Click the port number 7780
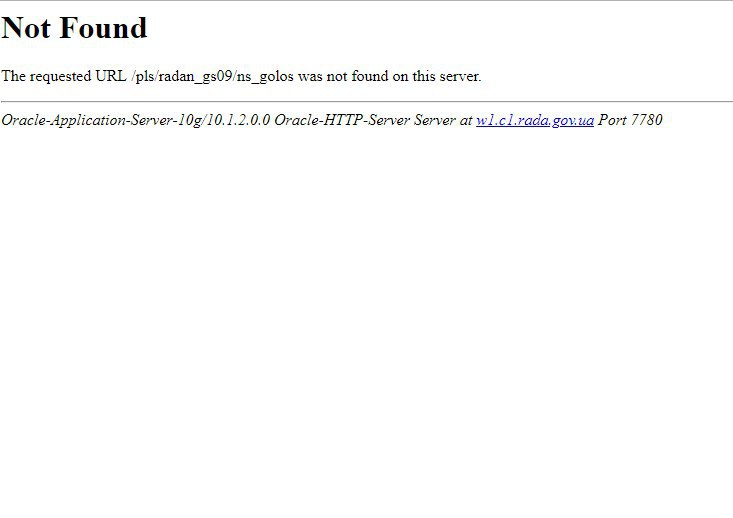 click(x=647, y=120)
